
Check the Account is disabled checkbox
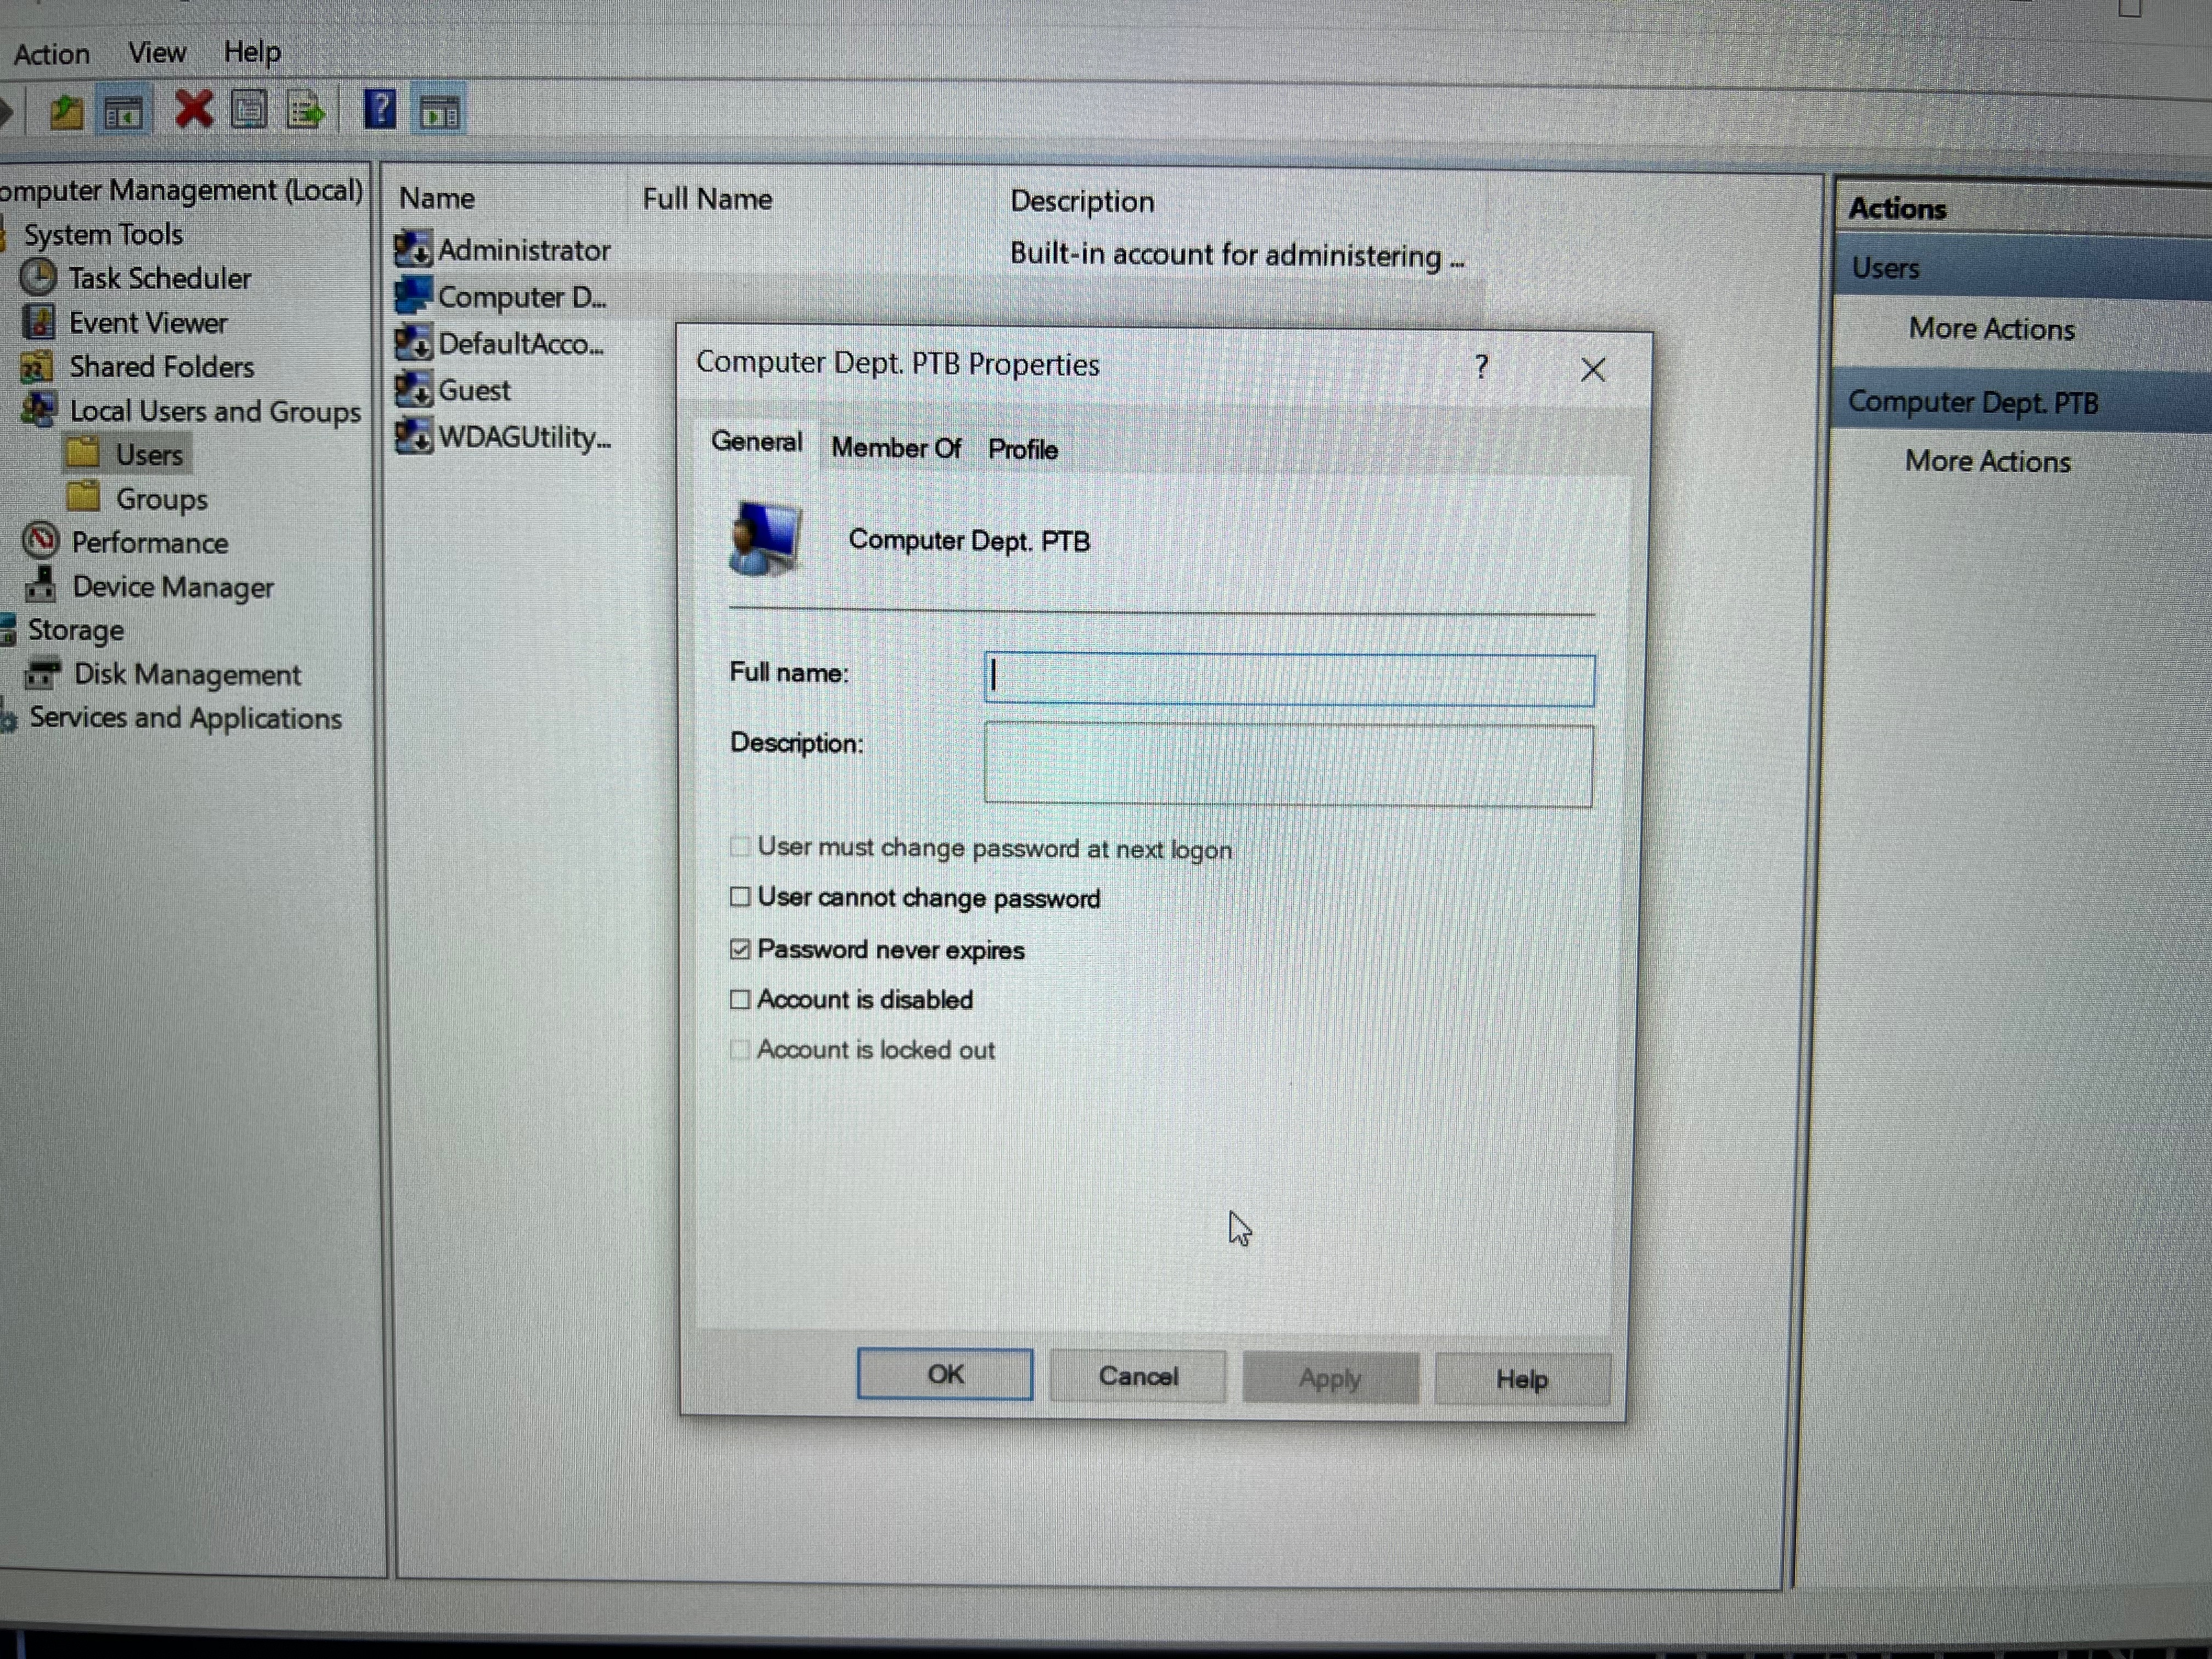[740, 999]
